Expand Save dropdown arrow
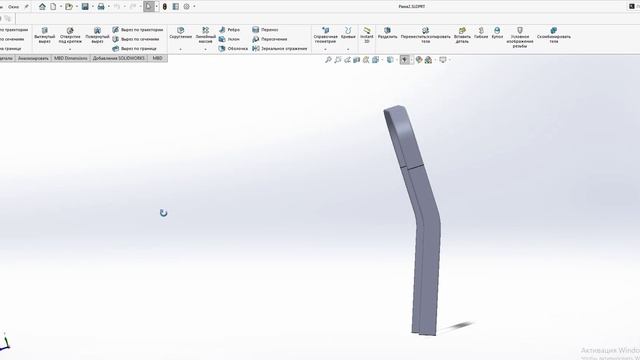The height and width of the screenshot is (360, 640). click(93, 7)
